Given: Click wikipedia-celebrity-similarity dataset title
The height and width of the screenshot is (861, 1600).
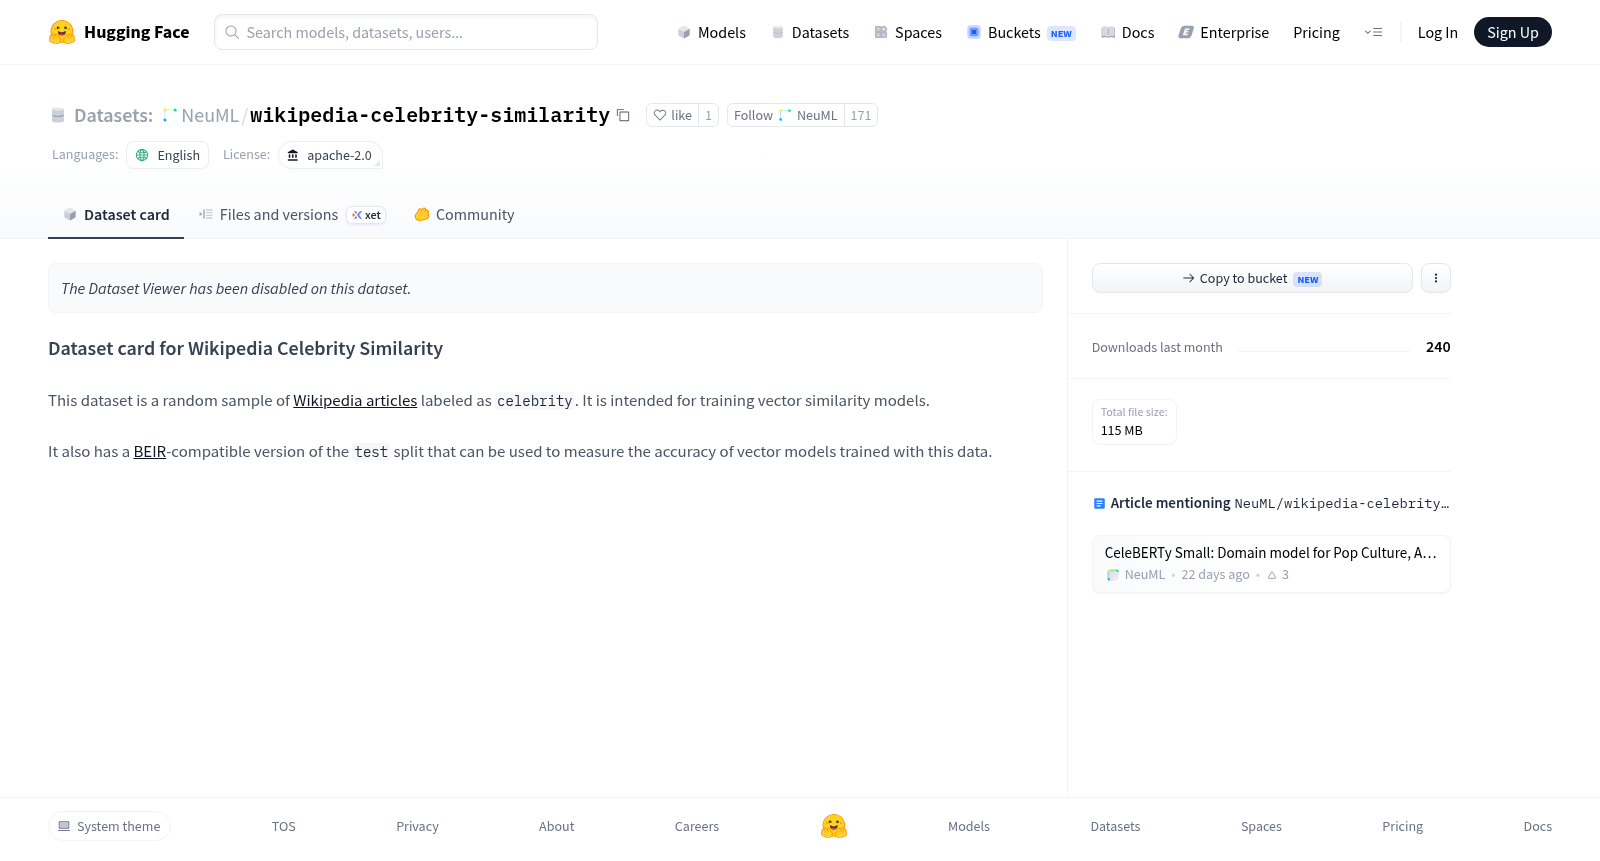Looking at the screenshot, I should pyautogui.click(x=430, y=115).
